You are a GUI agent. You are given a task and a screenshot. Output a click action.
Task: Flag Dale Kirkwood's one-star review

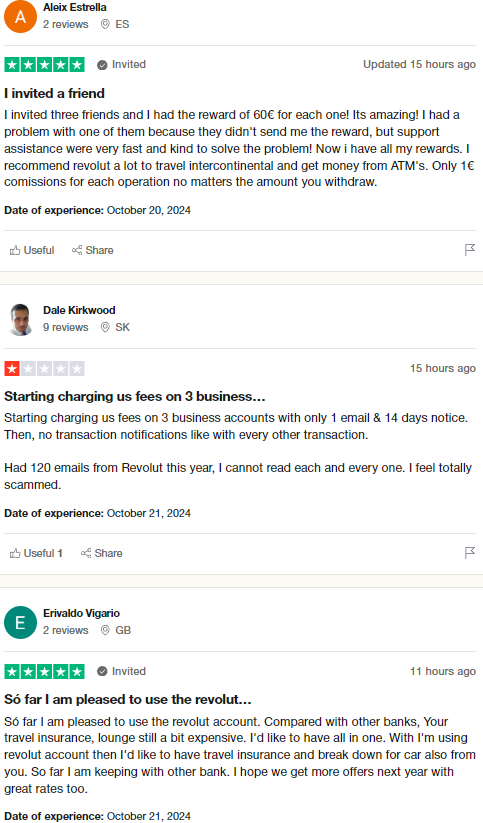pos(470,553)
